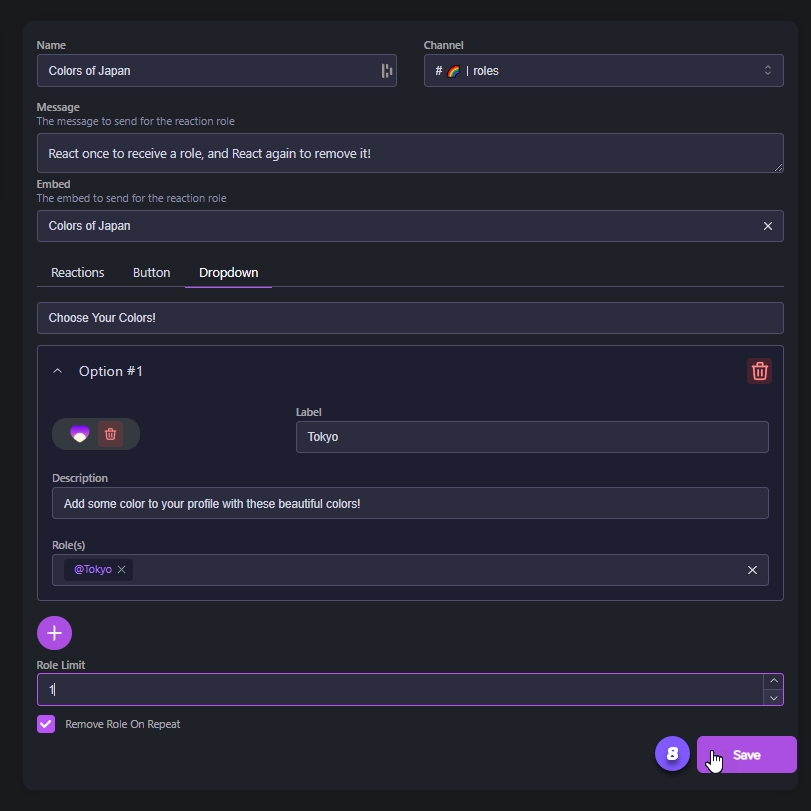Increase the Role Limit with up arrow
The image size is (811, 811).
coord(773,681)
